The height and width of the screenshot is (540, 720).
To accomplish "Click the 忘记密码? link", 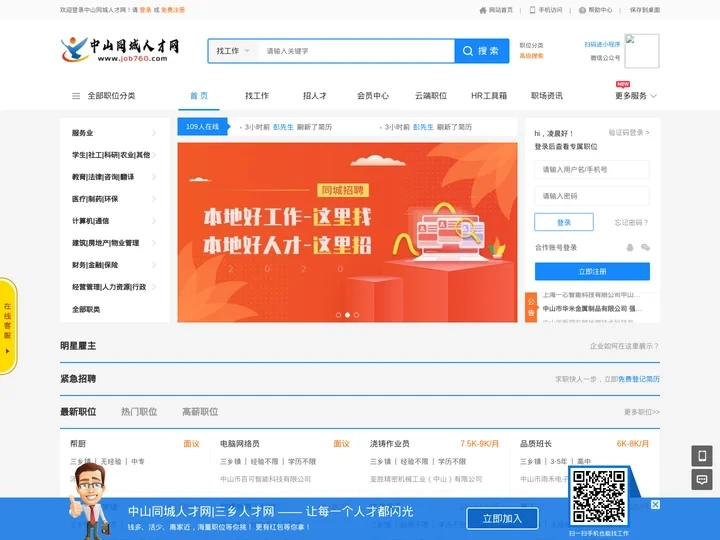I will (x=631, y=223).
